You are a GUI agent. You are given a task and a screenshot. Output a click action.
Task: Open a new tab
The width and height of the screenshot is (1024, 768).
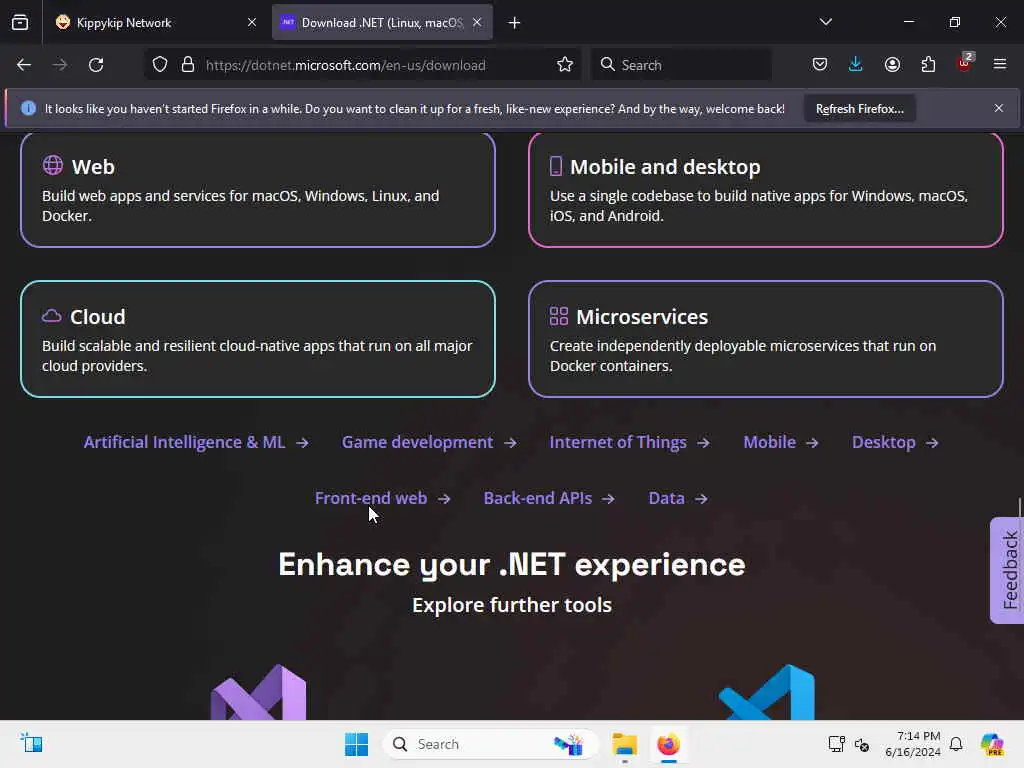[515, 23]
